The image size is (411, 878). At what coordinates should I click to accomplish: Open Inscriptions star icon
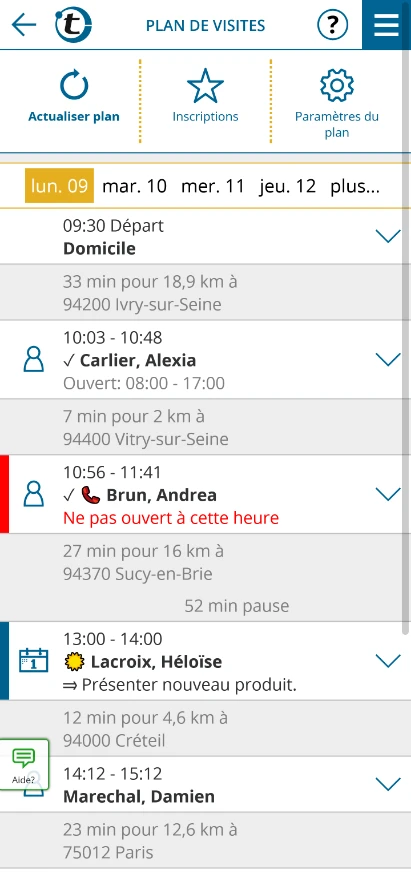click(205, 86)
